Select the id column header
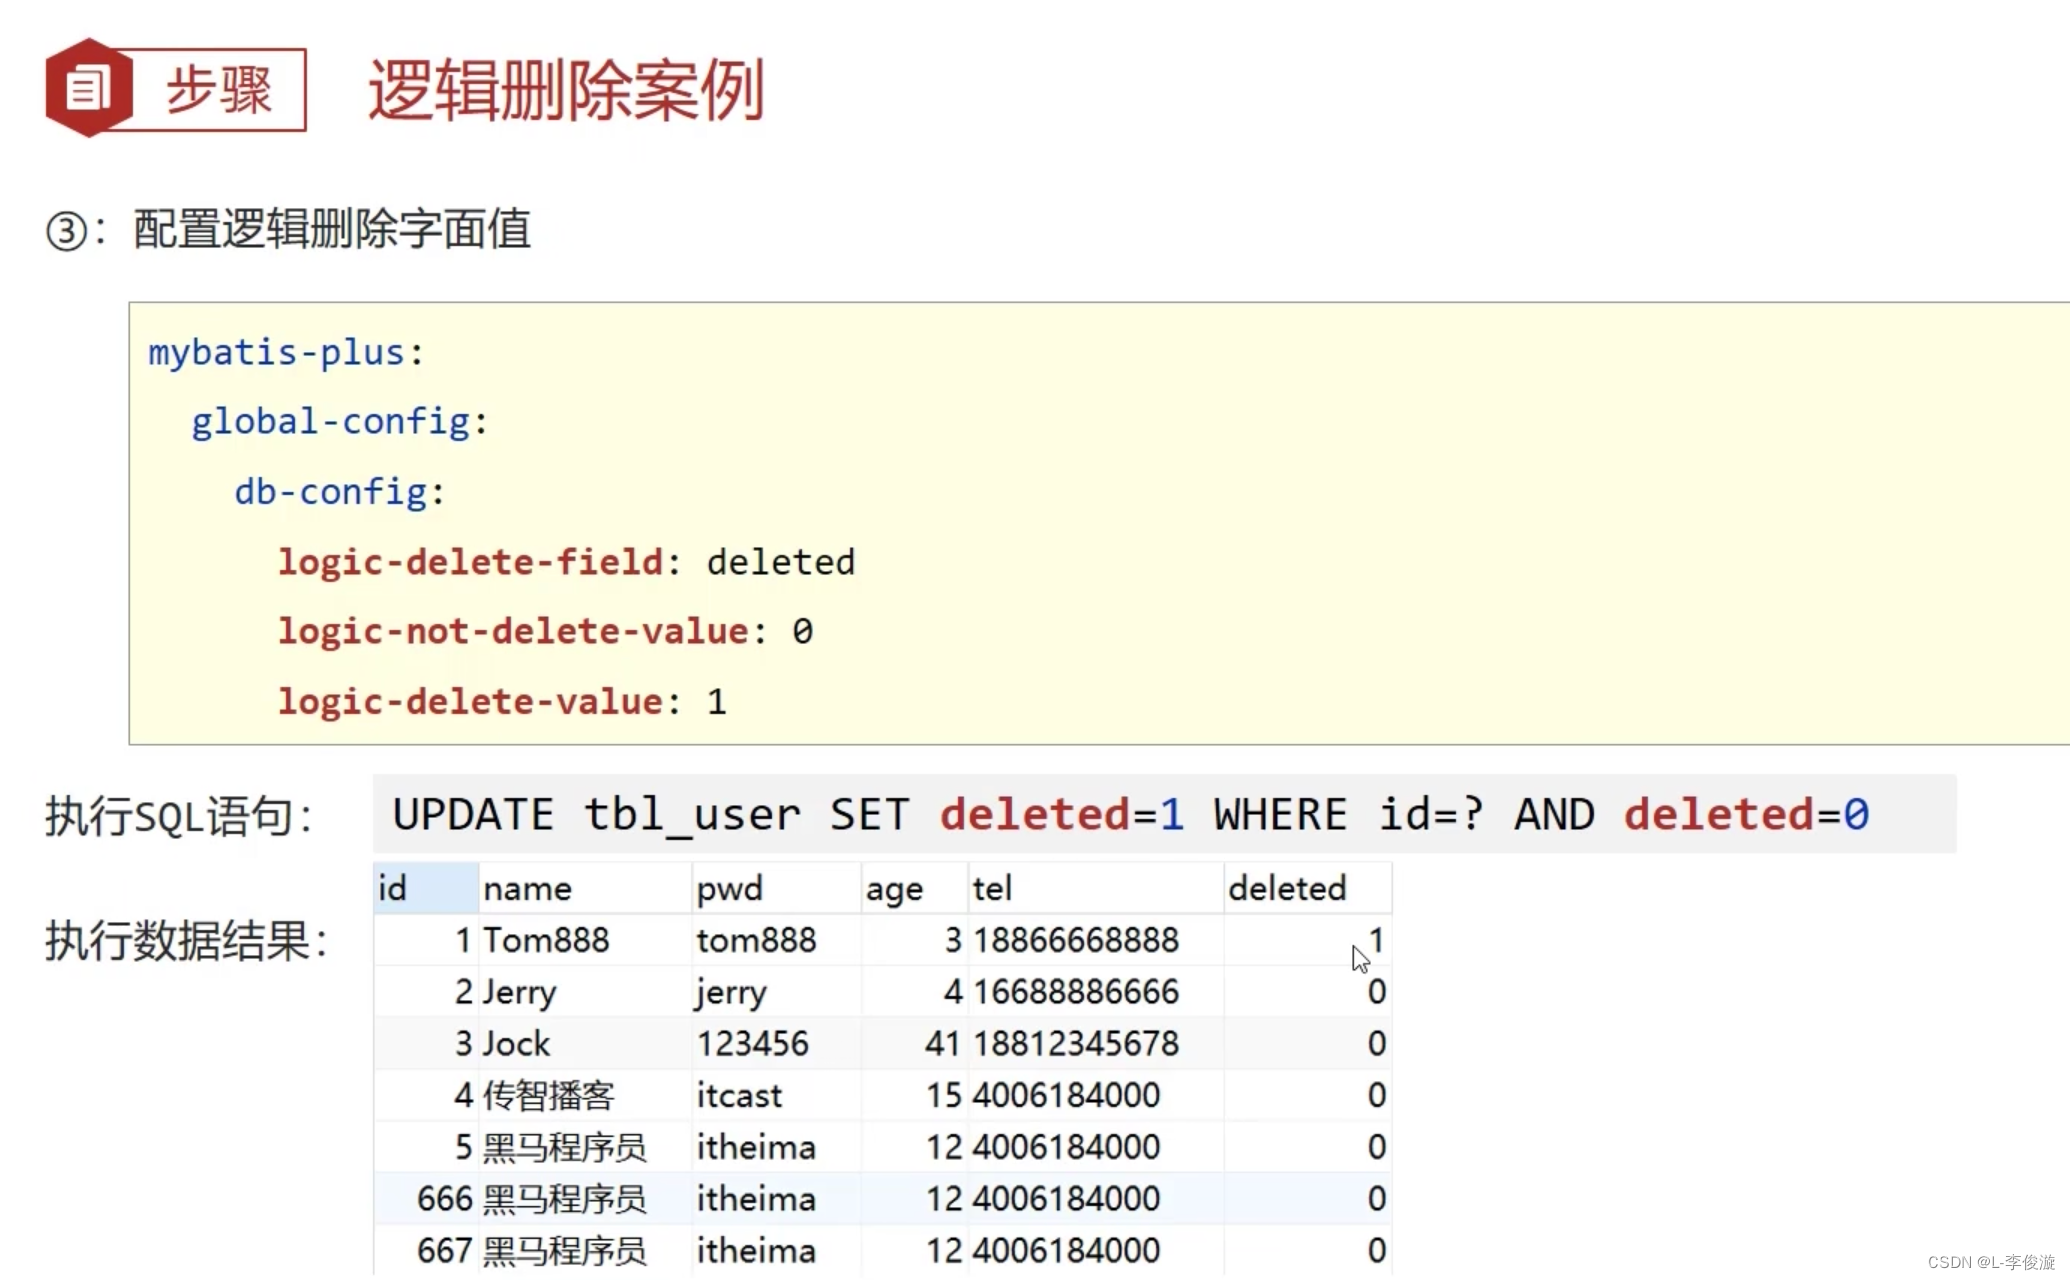 [426, 888]
